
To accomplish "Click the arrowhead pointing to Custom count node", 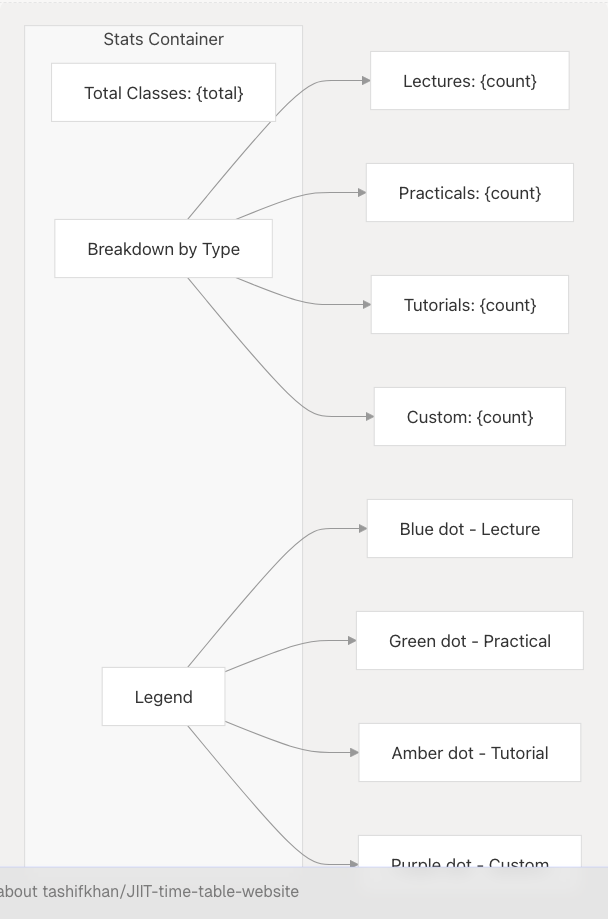I will click(x=368, y=417).
